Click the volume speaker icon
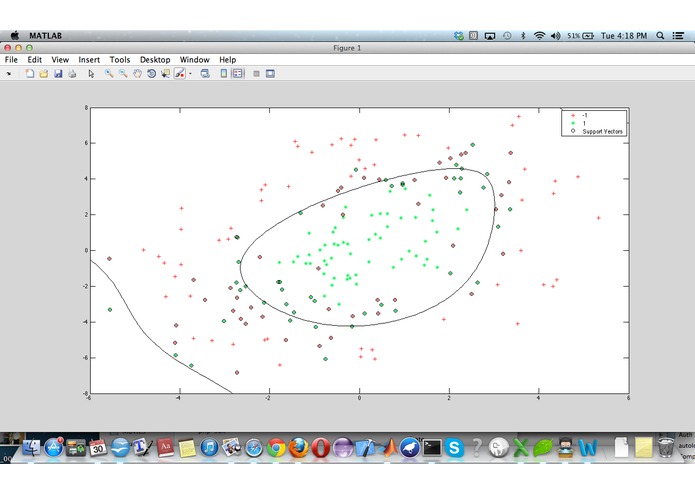 555,36
